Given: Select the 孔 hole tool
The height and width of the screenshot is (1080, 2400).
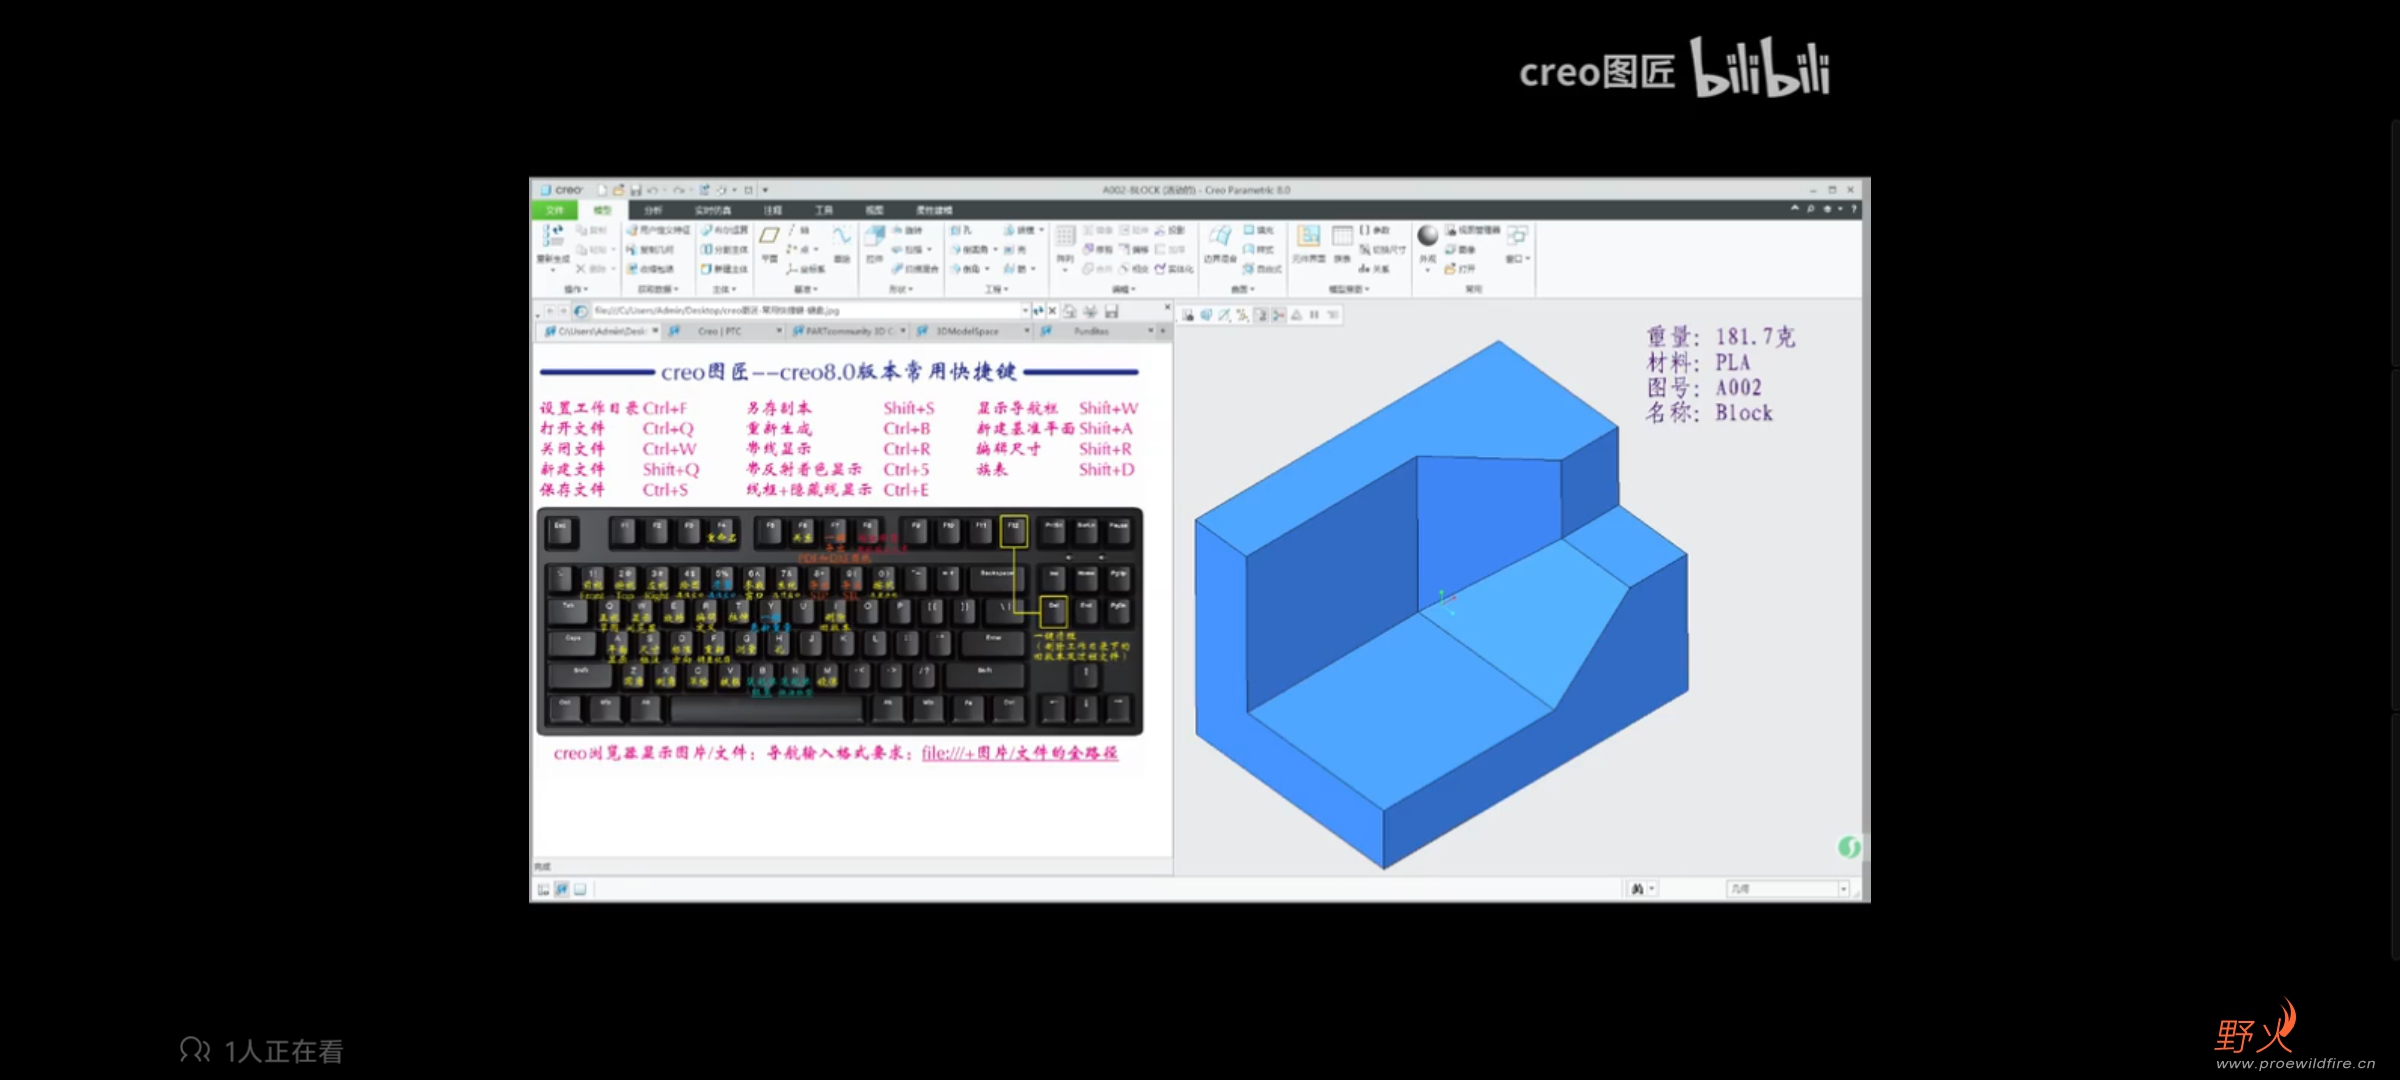Looking at the screenshot, I should point(961,230).
